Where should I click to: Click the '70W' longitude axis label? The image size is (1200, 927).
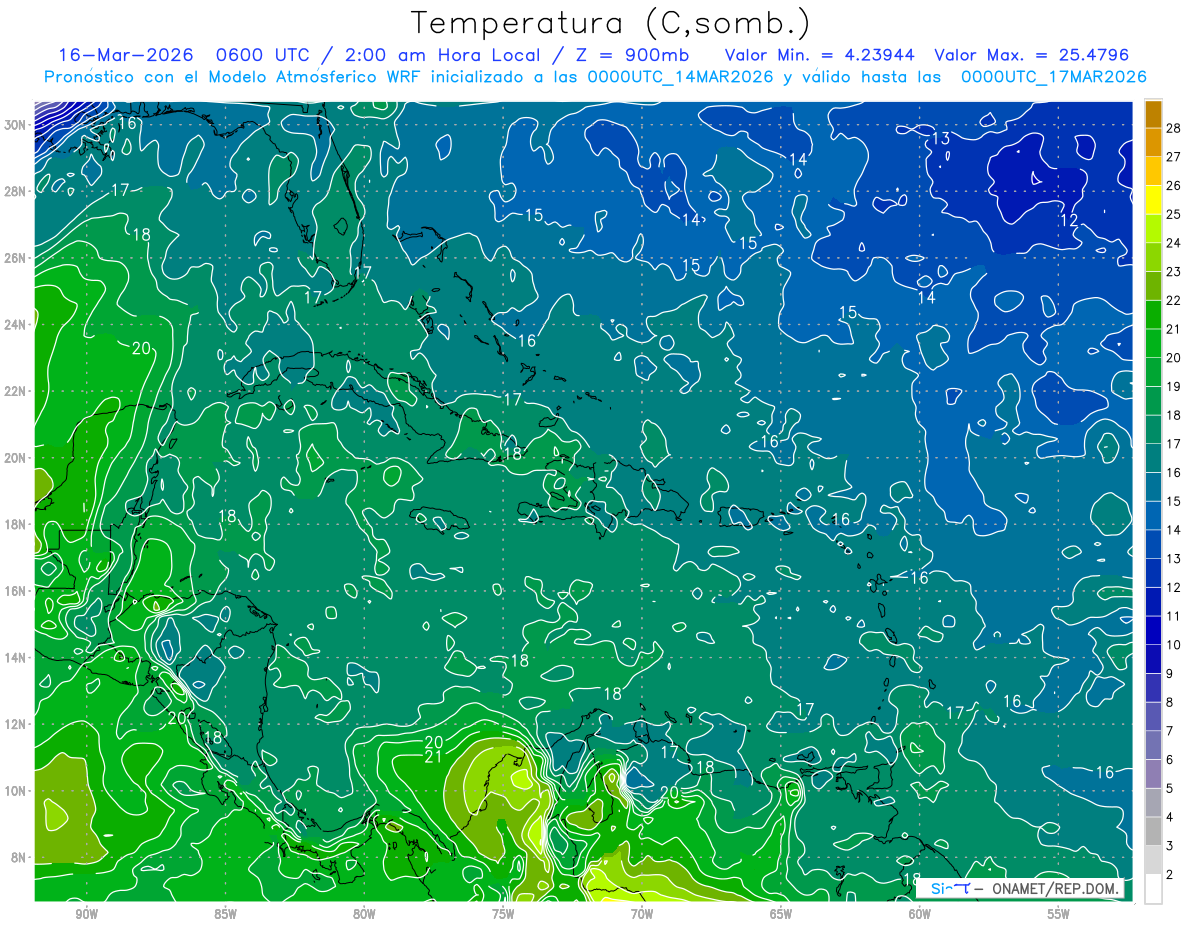[x=642, y=915]
